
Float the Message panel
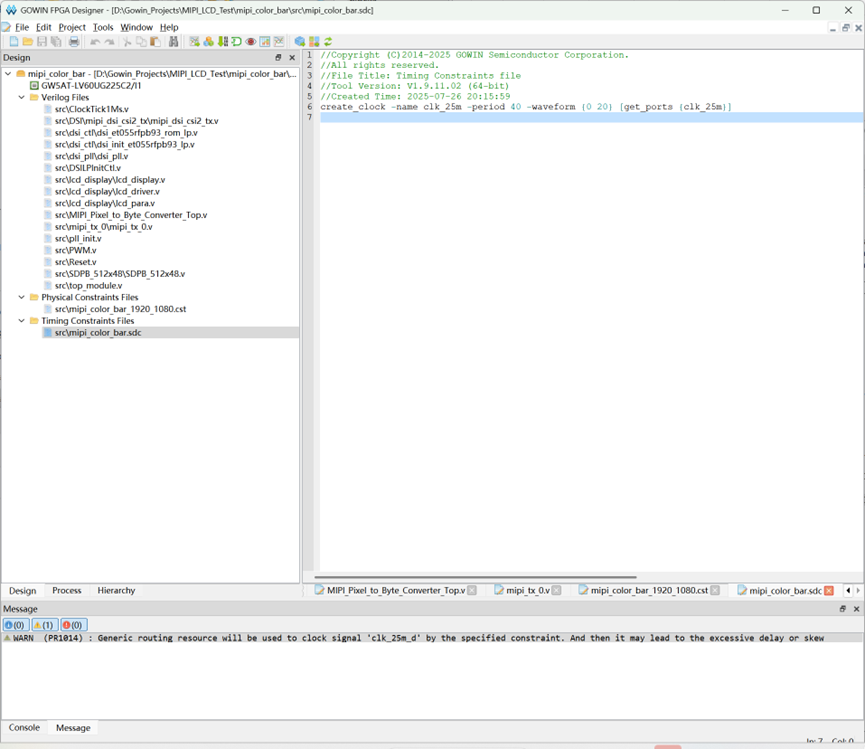pyautogui.click(x=842, y=609)
